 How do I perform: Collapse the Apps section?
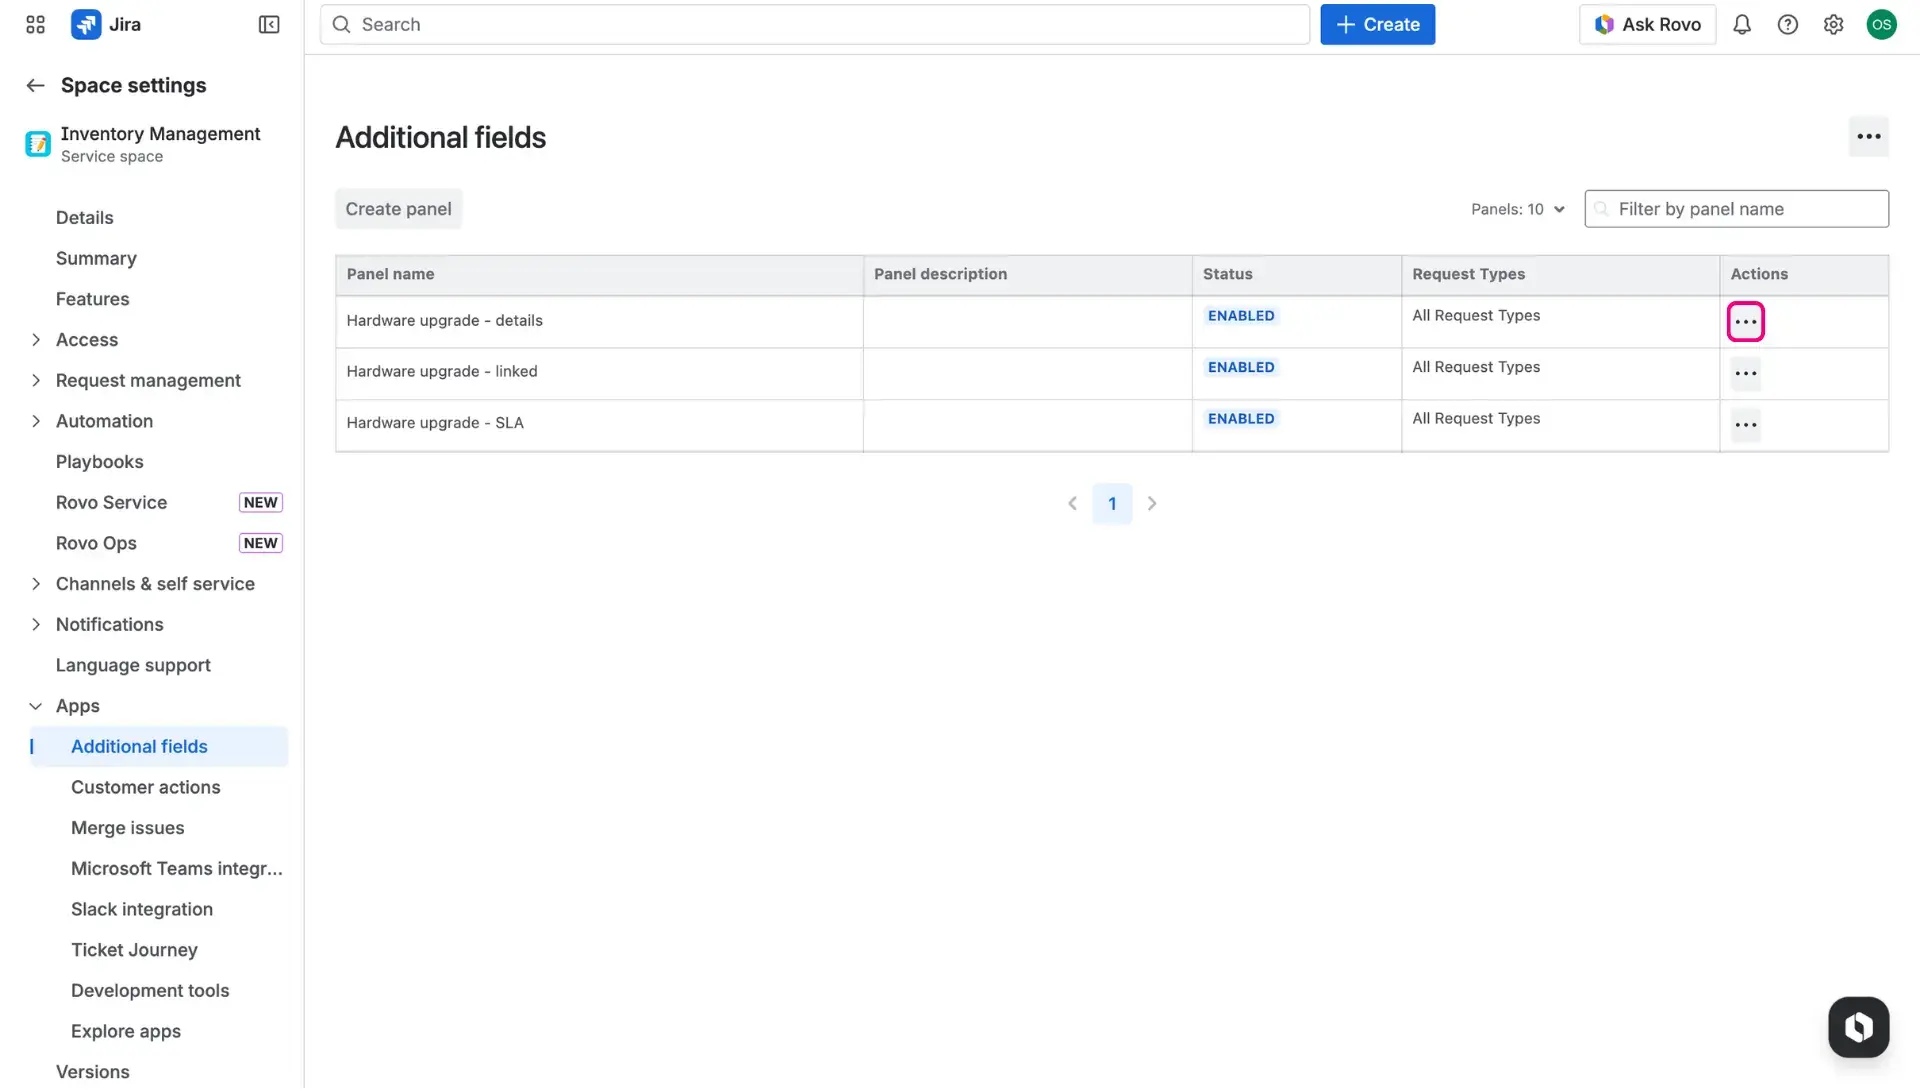click(35, 705)
